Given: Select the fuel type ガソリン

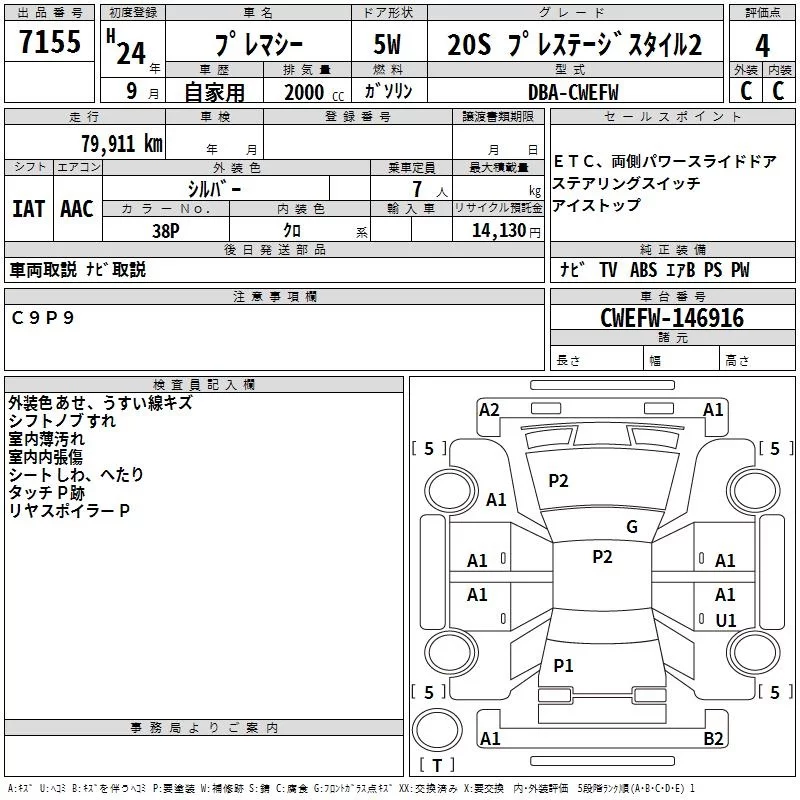Looking at the screenshot, I should tap(388, 91).
